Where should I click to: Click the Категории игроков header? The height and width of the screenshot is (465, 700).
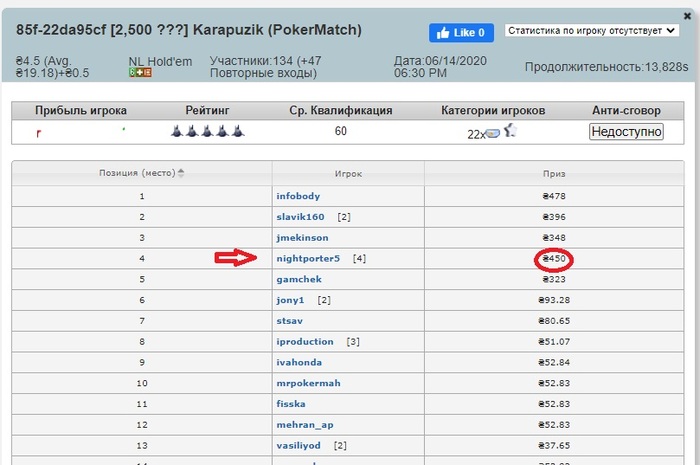[x=493, y=110]
